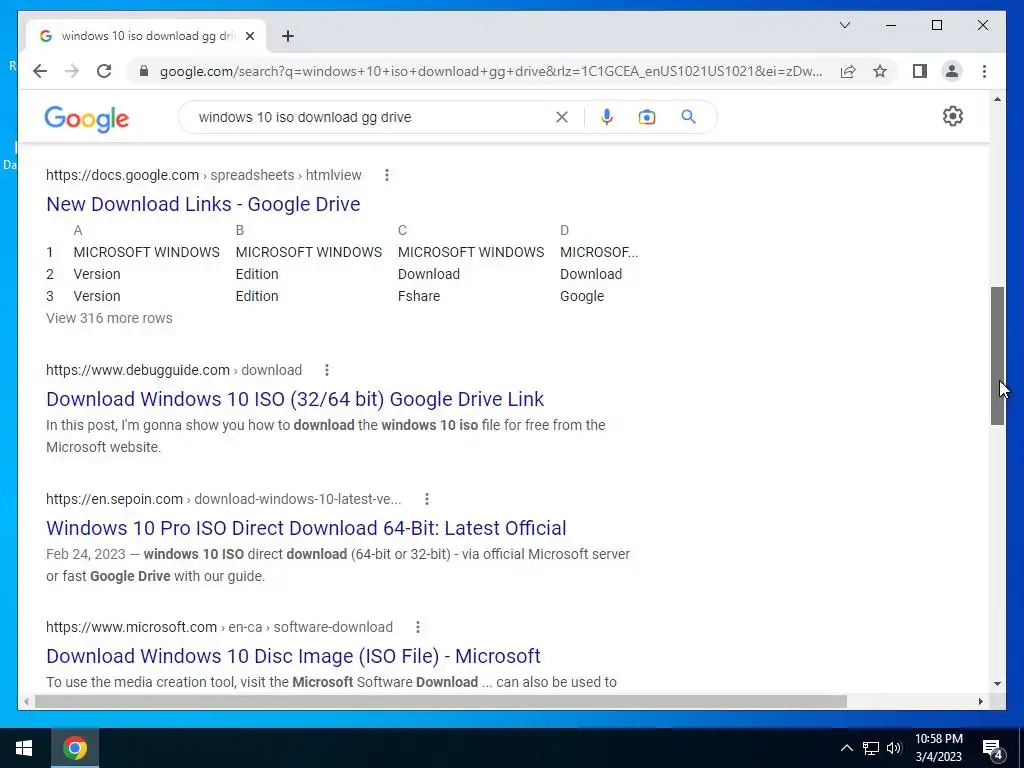Click the scroll-right arrow of horizontal scrollbar
This screenshot has height=768, width=1024.
point(980,701)
